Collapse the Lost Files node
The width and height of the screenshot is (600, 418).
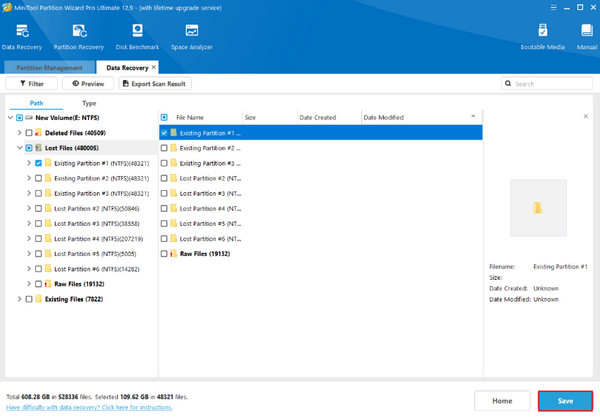pyautogui.click(x=20, y=148)
